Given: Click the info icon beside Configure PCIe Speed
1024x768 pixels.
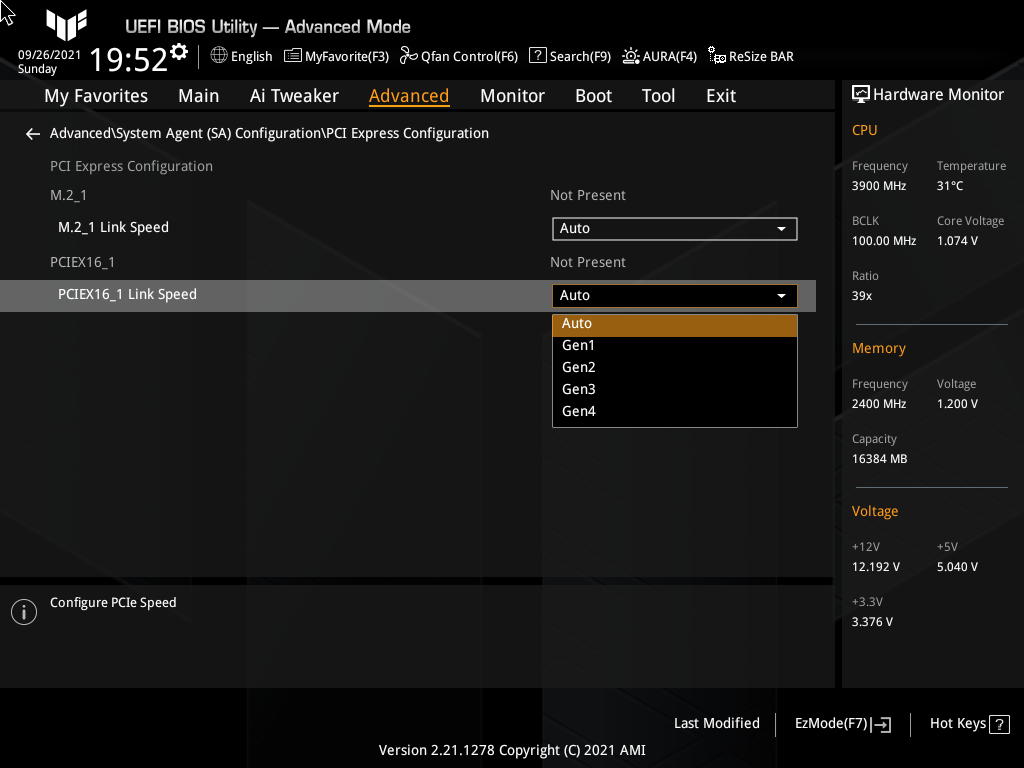Looking at the screenshot, I should click(x=23, y=611).
